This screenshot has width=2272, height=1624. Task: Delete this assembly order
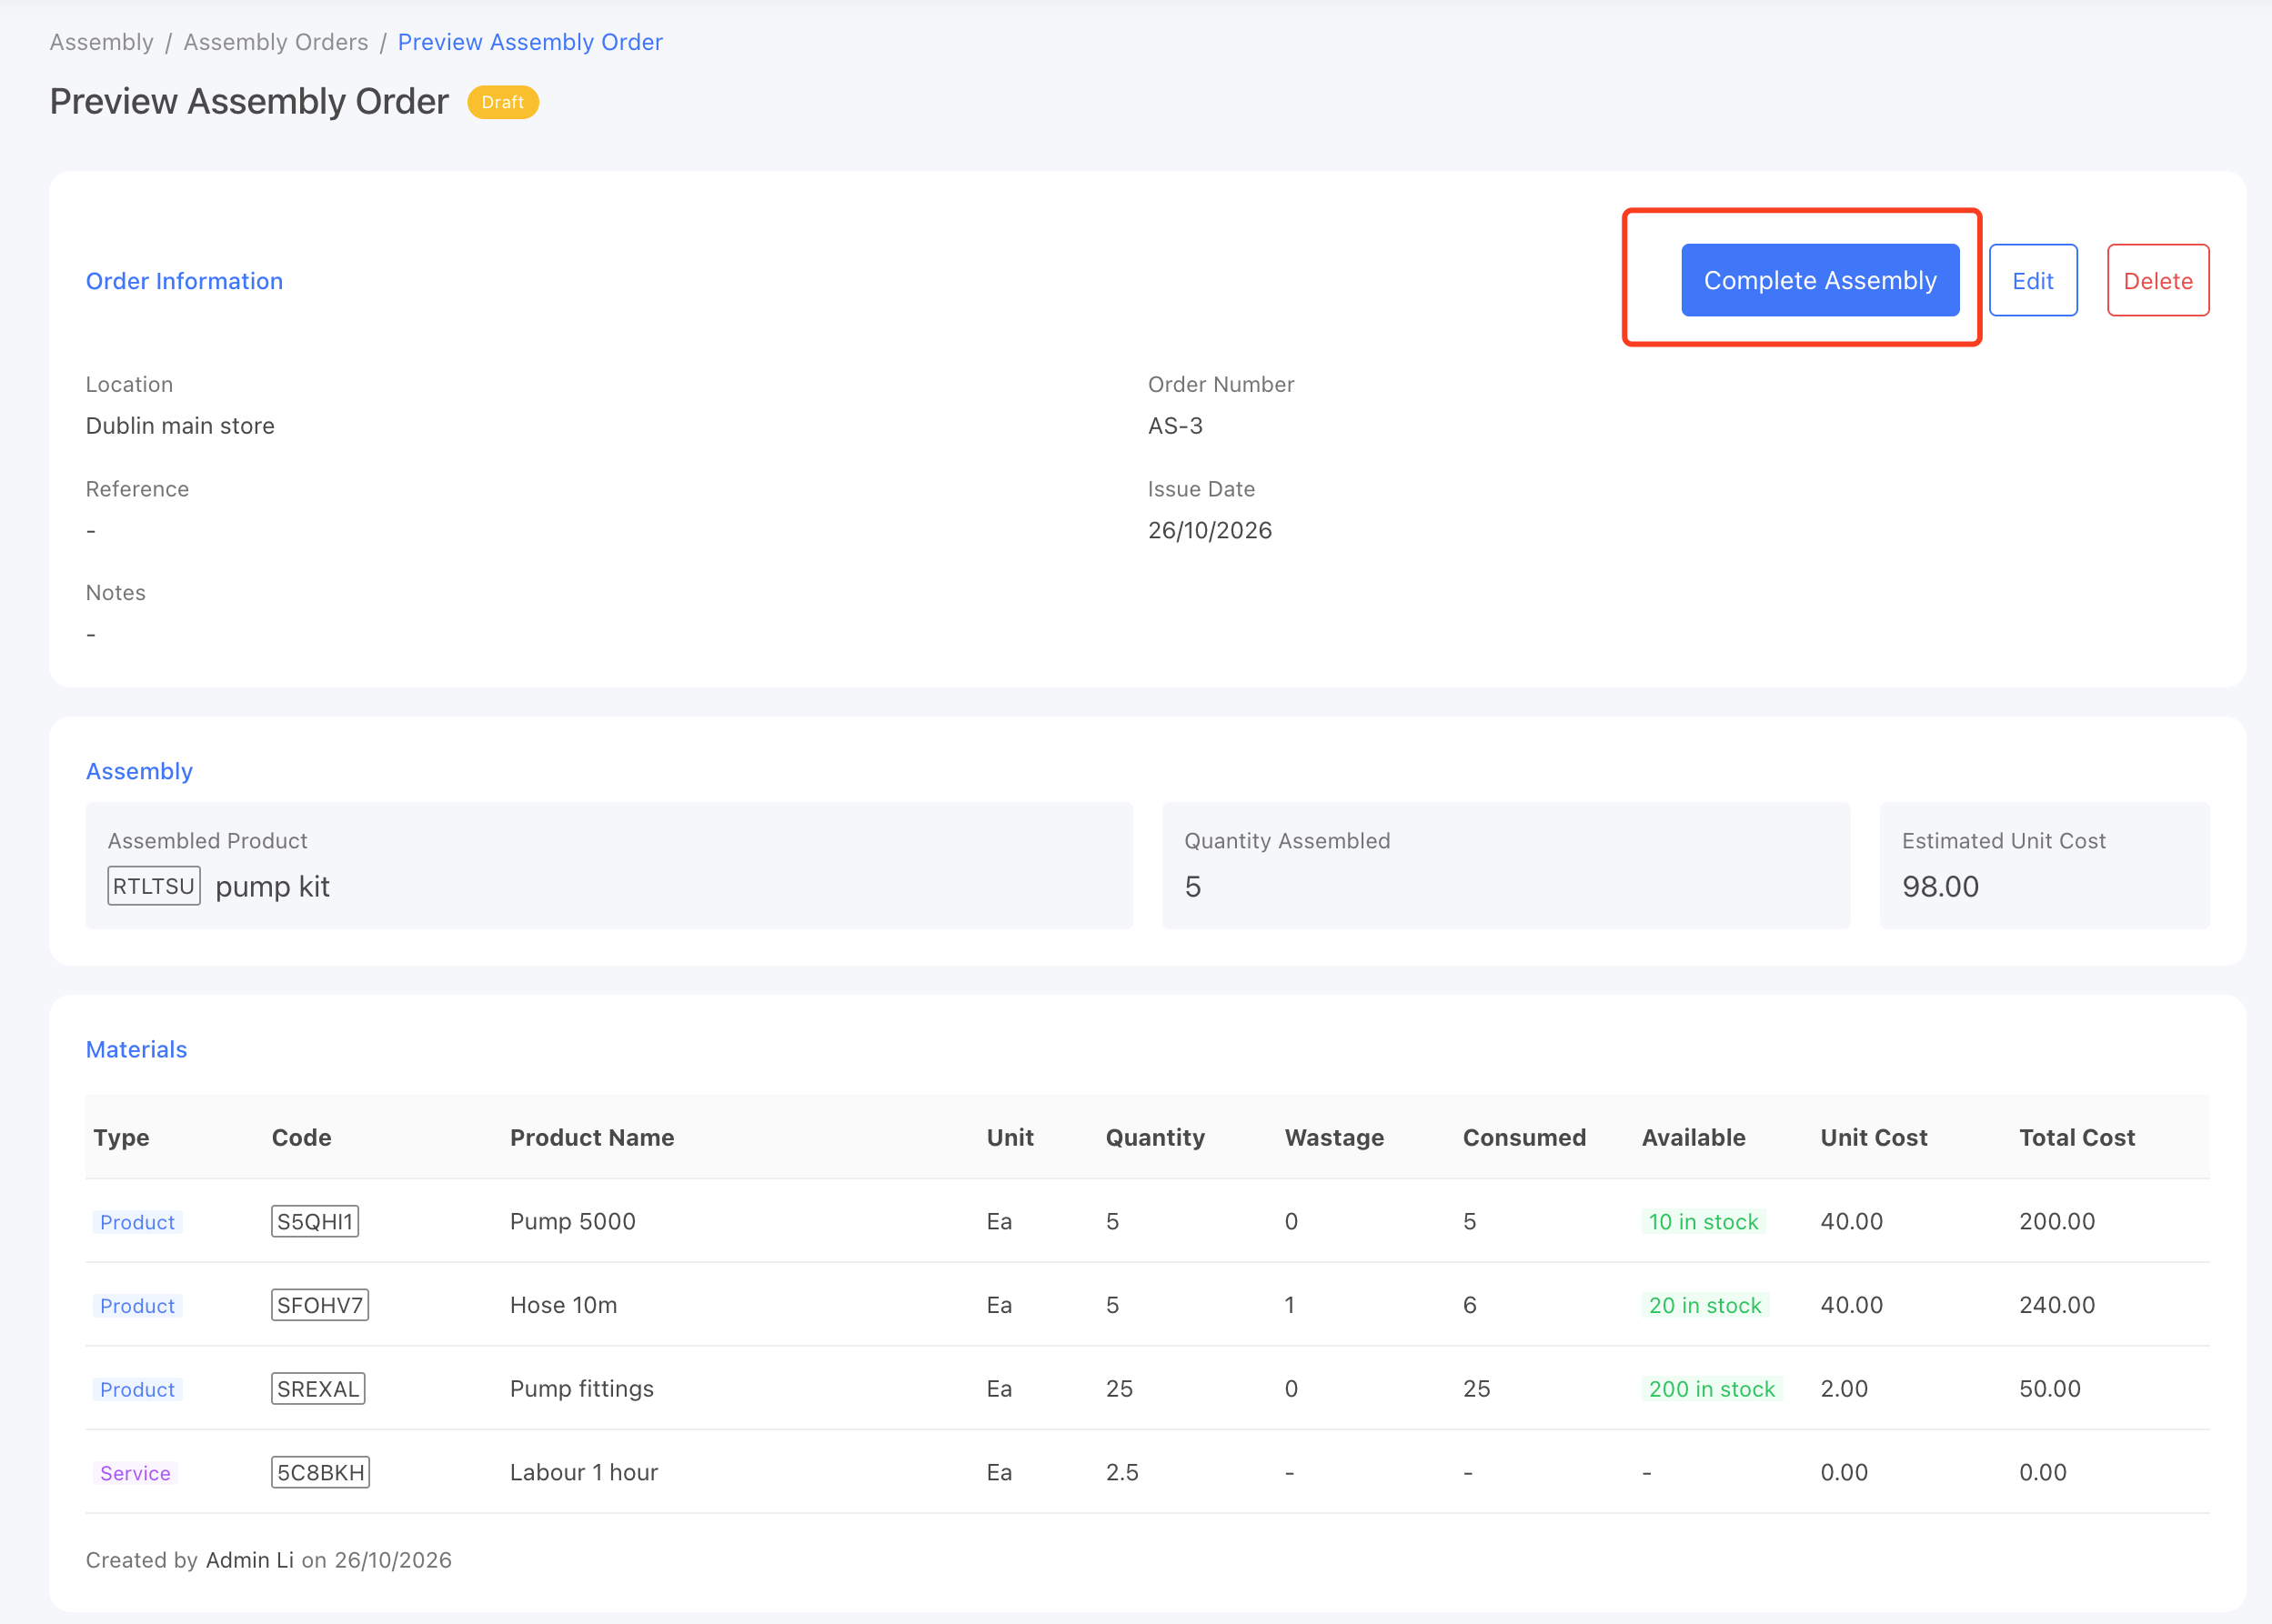[x=2157, y=280]
